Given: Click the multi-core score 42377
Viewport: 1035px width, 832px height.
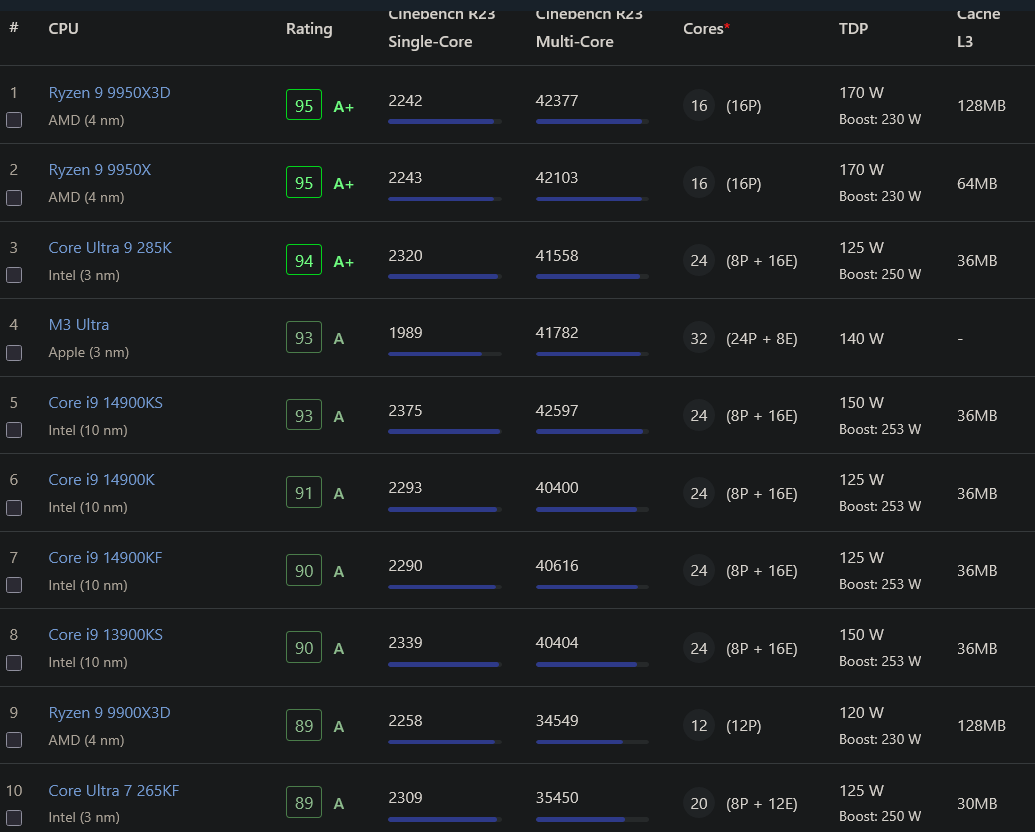Looking at the screenshot, I should click(x=557, y=100).
